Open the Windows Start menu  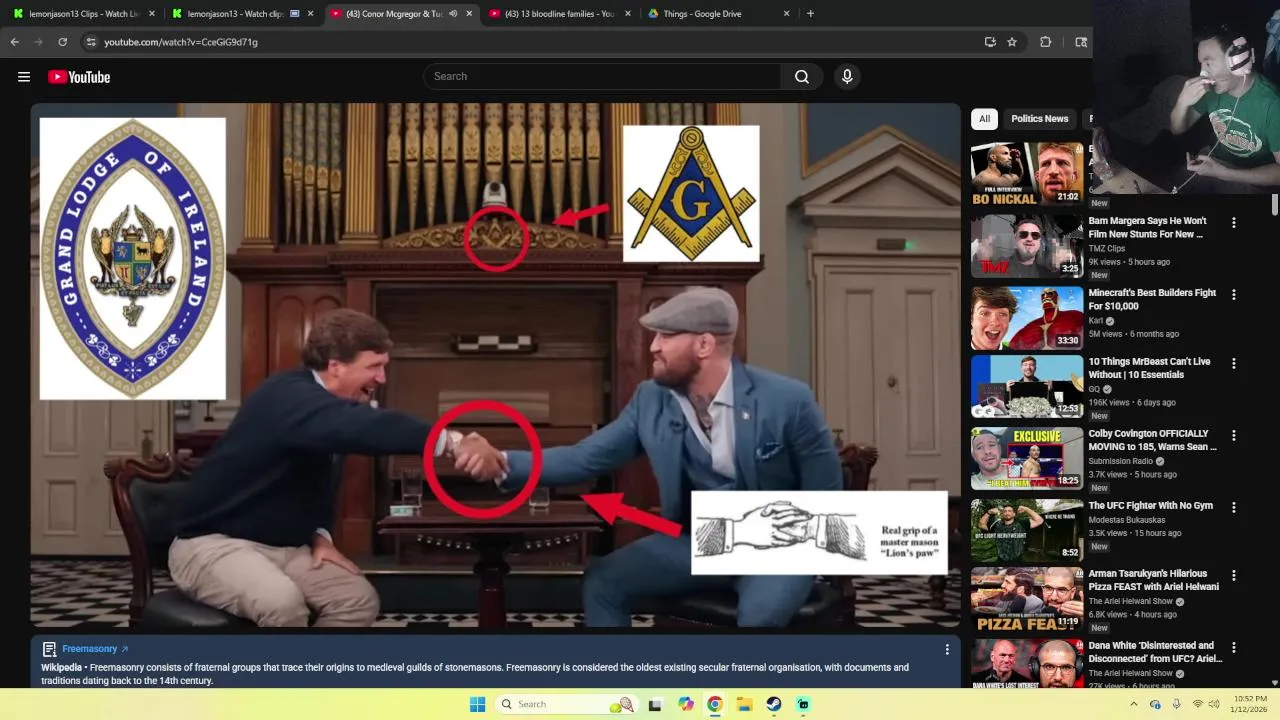[478, 704]
